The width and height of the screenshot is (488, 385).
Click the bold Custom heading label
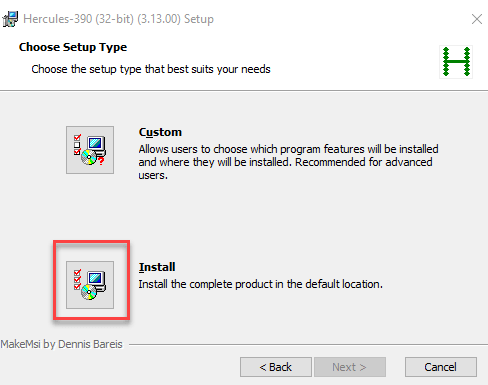coord(160,132)
